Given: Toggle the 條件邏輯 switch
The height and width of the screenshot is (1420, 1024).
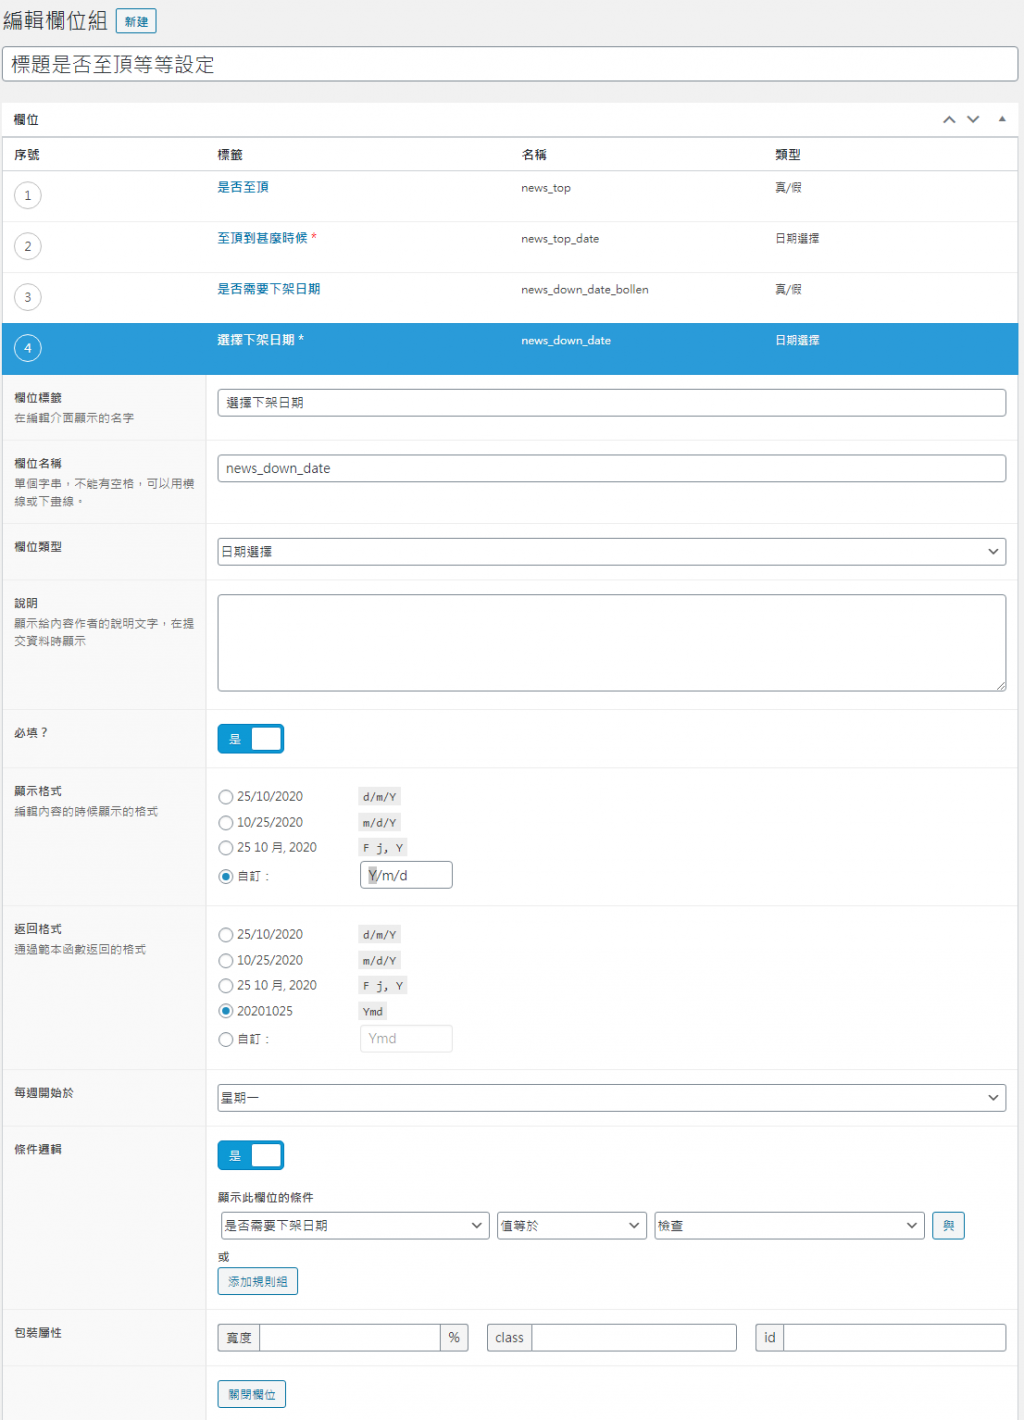Looking at the screenshot, I should click(251, 1156).
